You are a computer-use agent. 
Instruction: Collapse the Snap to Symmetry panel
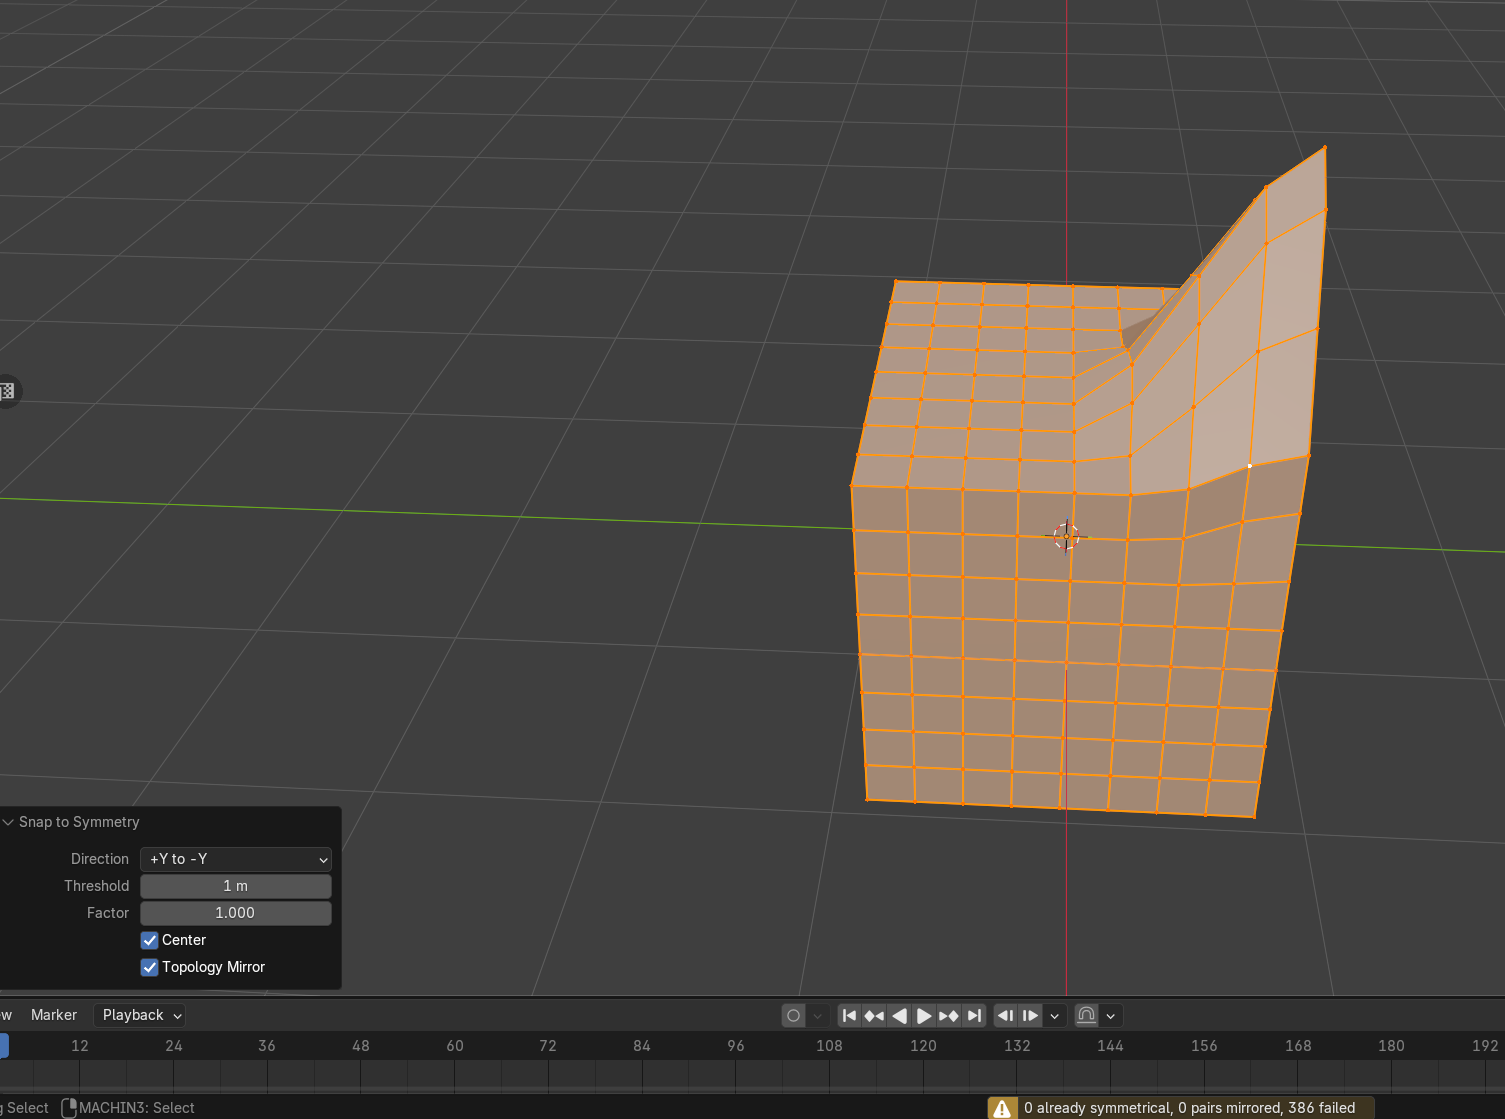click(x=8, y=822)
